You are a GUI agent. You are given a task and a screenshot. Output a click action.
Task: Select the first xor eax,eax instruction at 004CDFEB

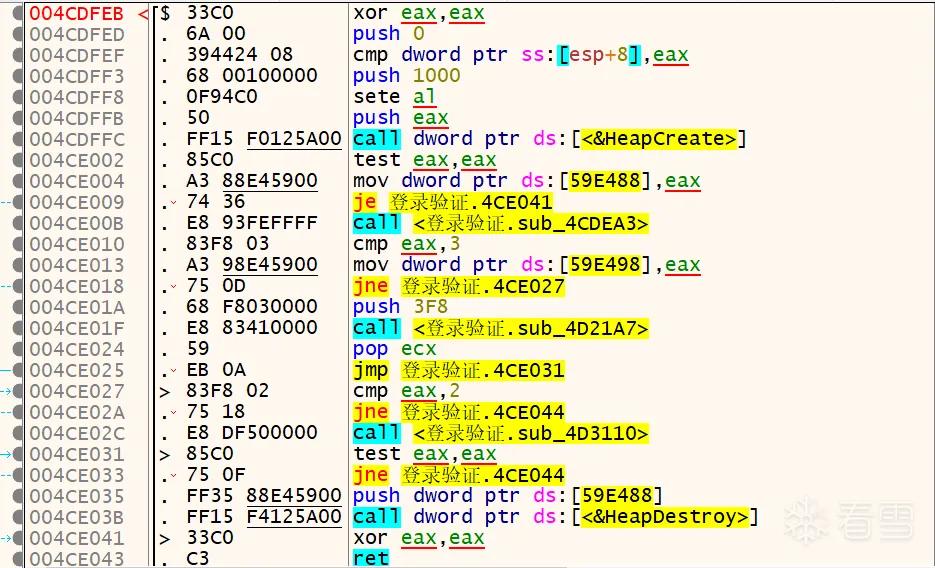(x=419, y=13)
